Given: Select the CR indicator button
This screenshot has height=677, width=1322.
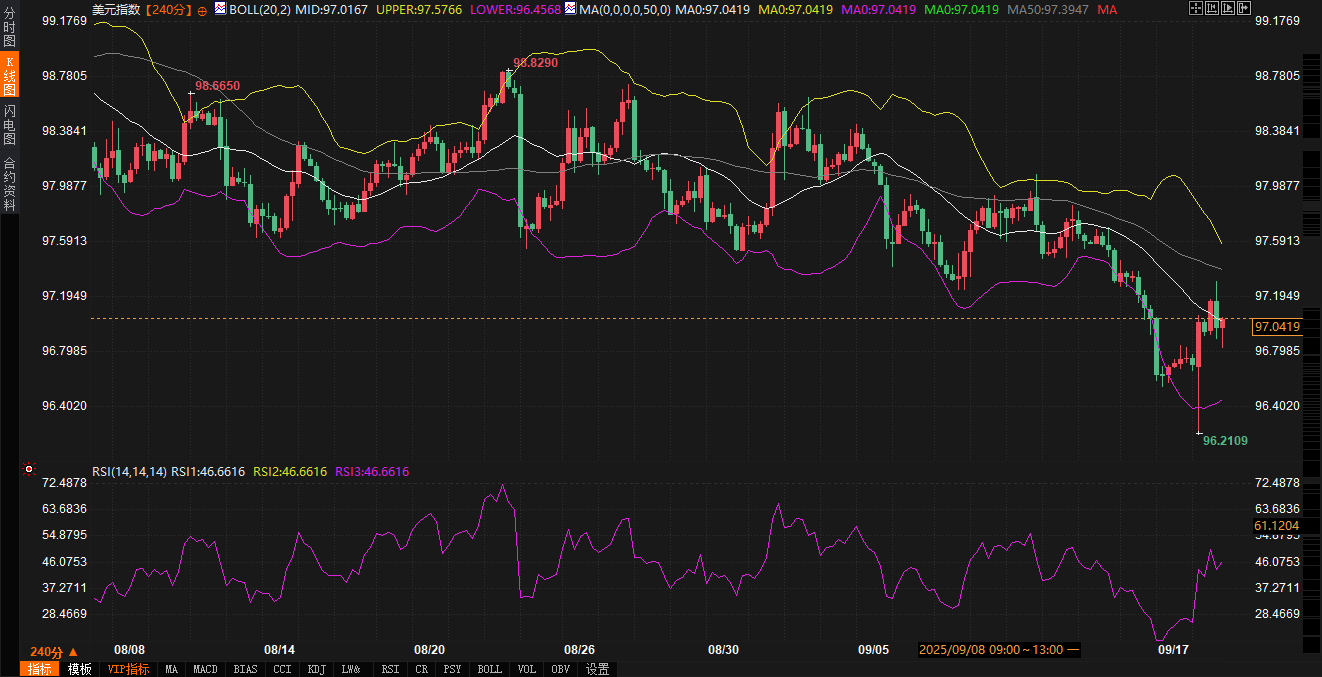Looking at the screenshot, I should 422,669.
